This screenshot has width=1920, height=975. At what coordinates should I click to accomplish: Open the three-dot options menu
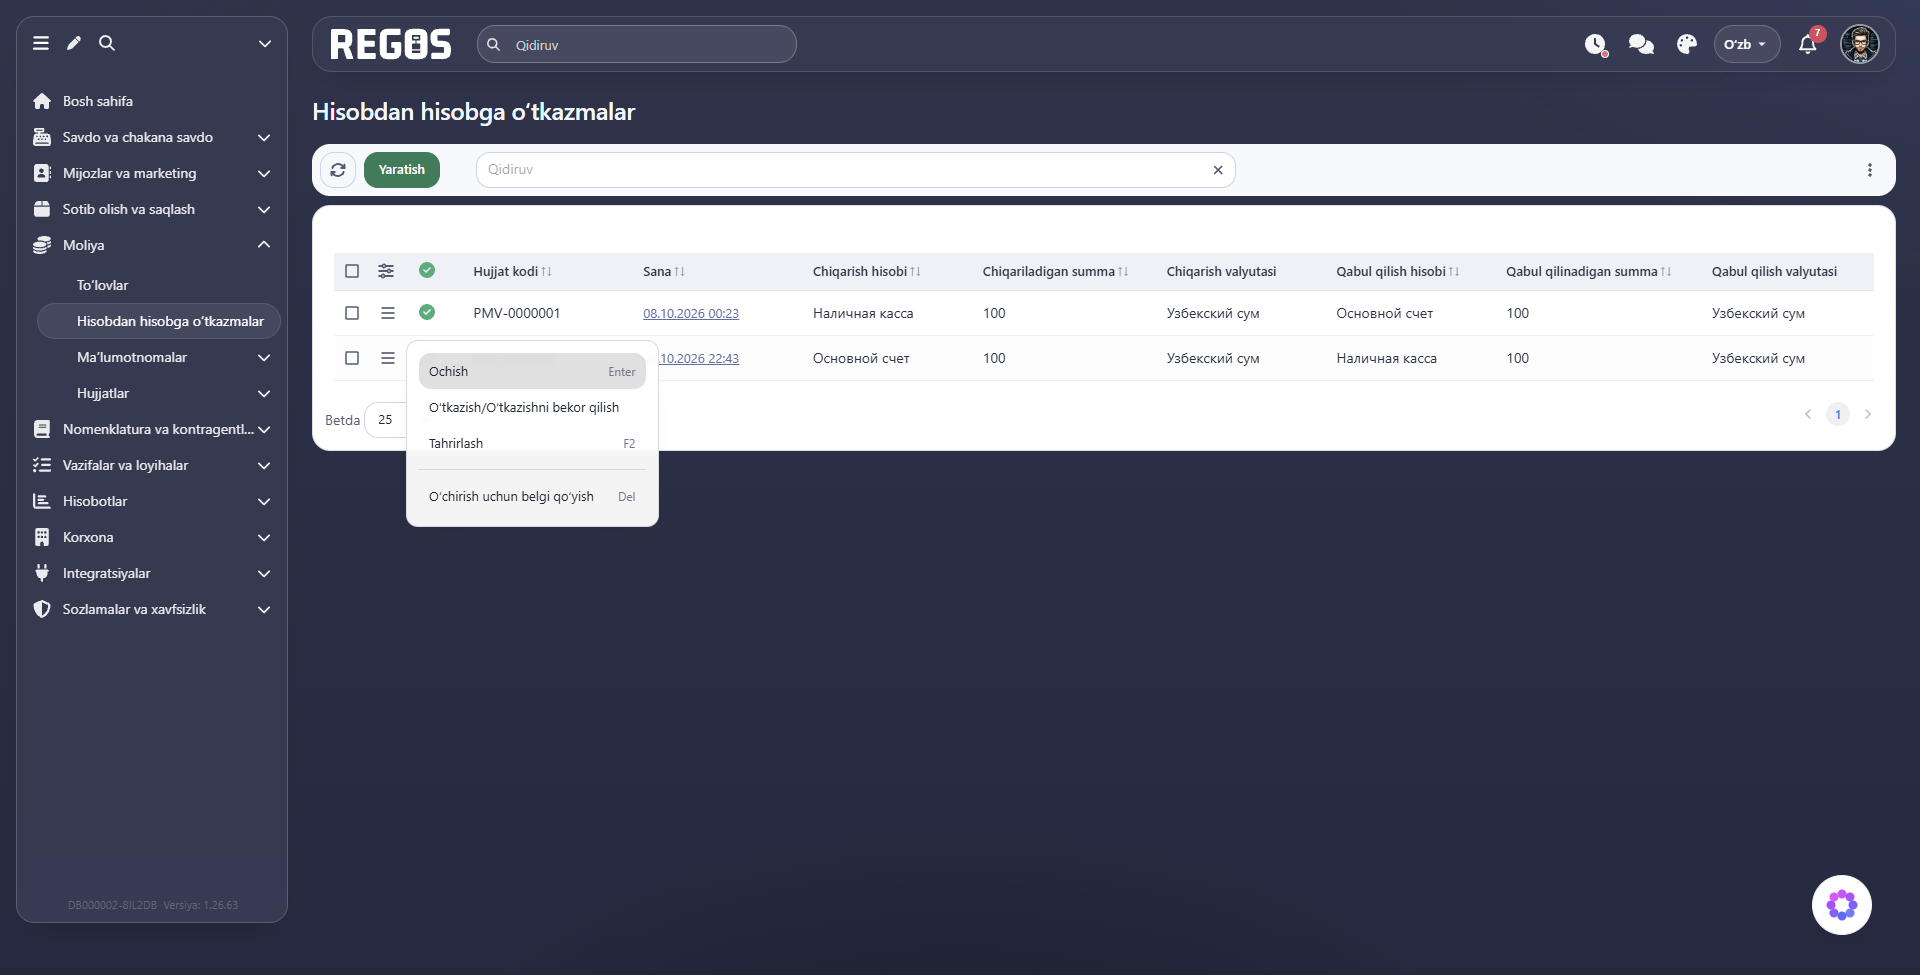pos(1870,170)
